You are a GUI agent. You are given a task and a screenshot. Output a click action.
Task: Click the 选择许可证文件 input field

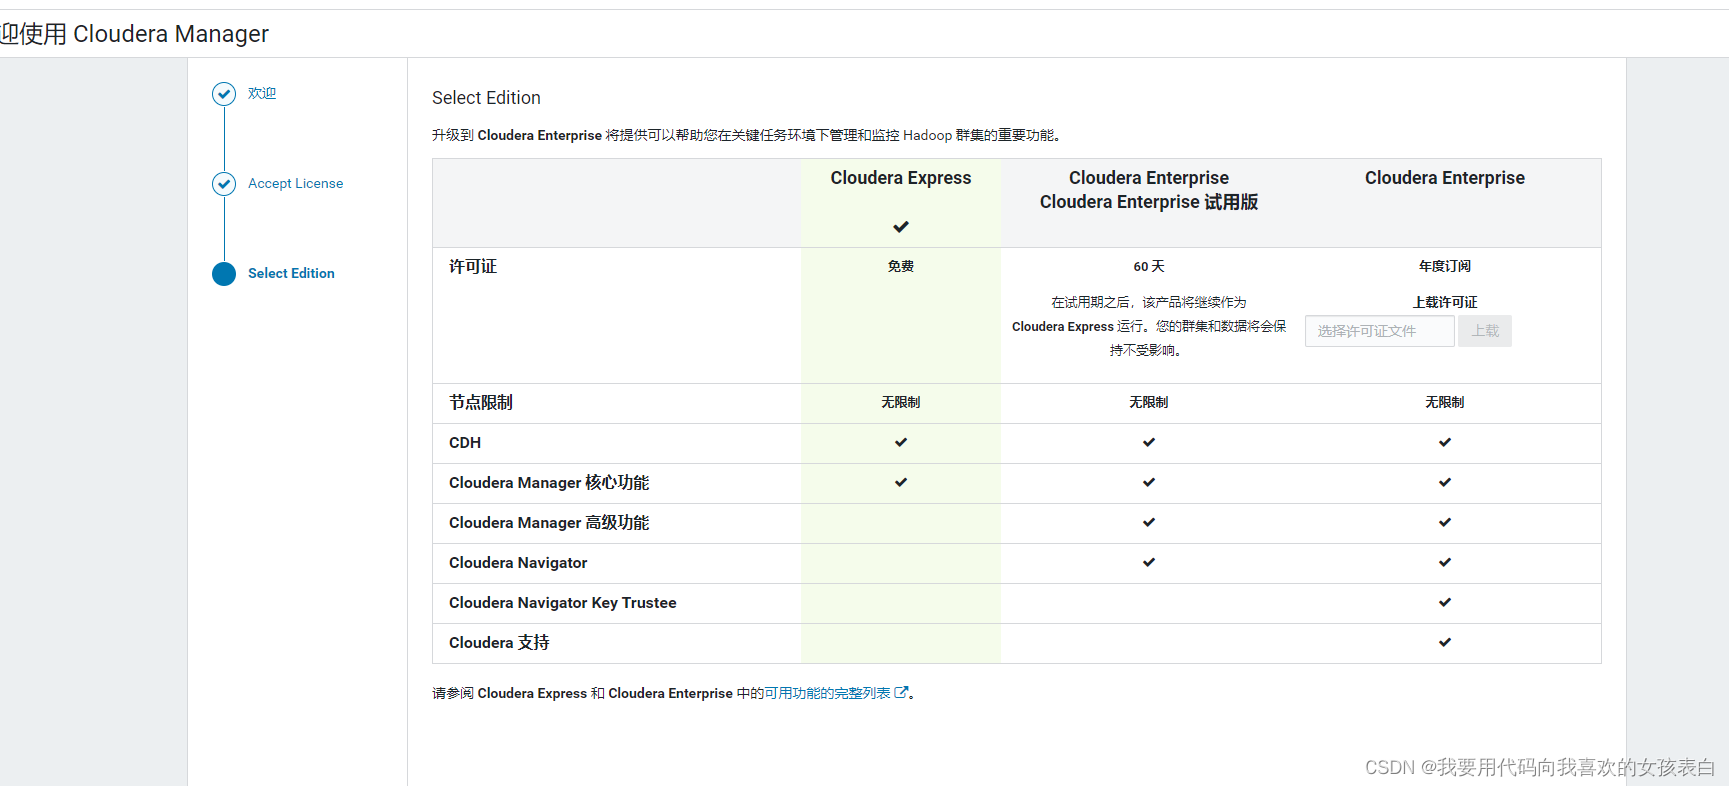1380,331
